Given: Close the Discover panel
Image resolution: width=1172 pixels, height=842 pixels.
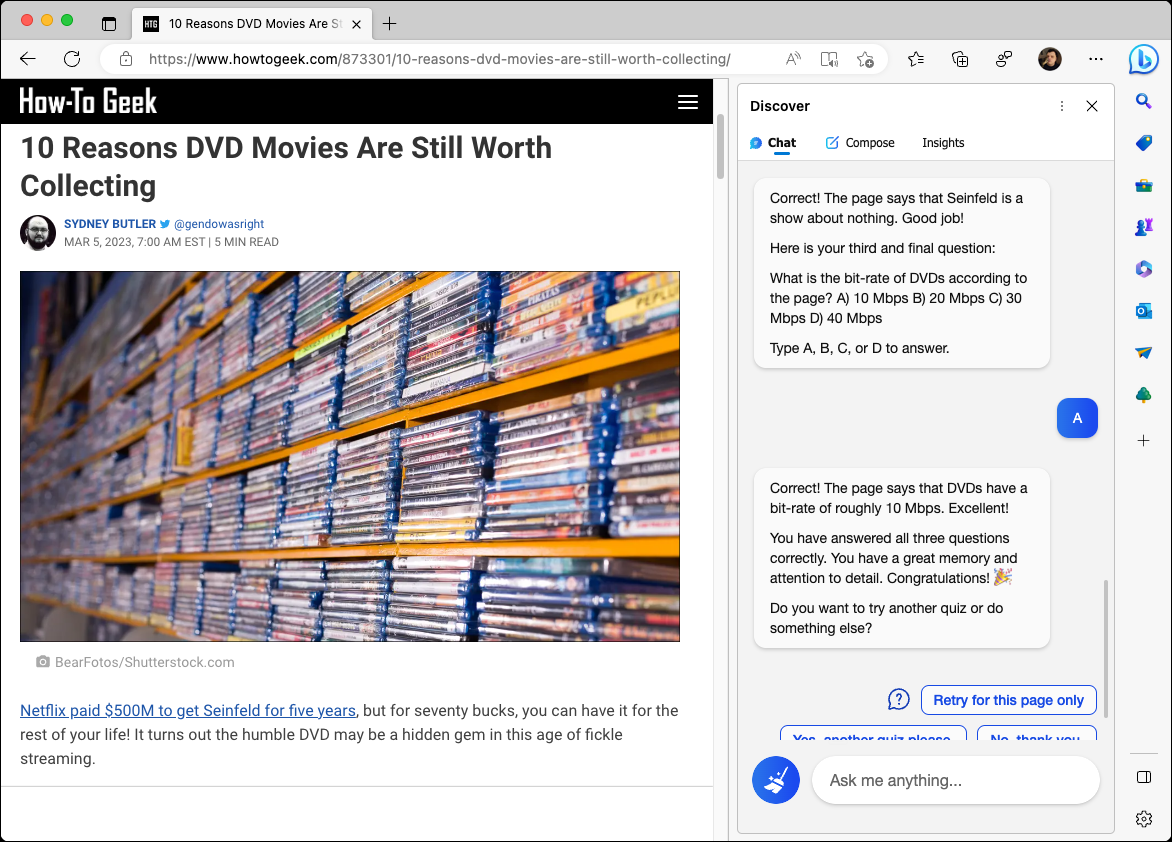Looking at the screenshot, I should (1092, 106).
